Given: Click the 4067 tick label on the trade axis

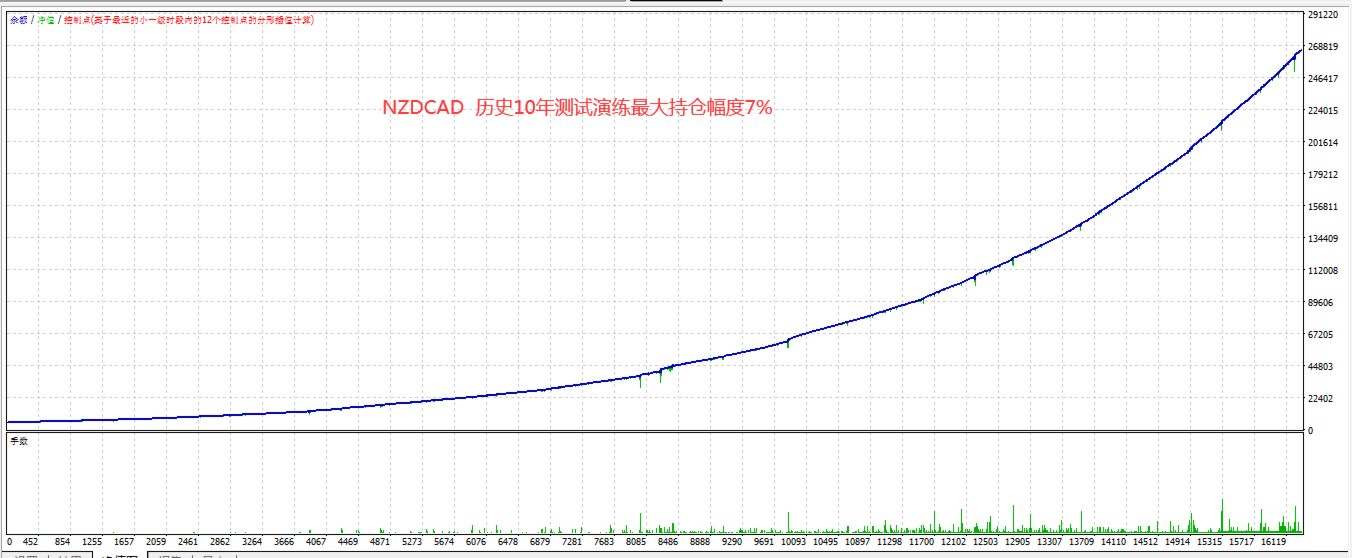Looking at the screenshot, I should point(316,542).
